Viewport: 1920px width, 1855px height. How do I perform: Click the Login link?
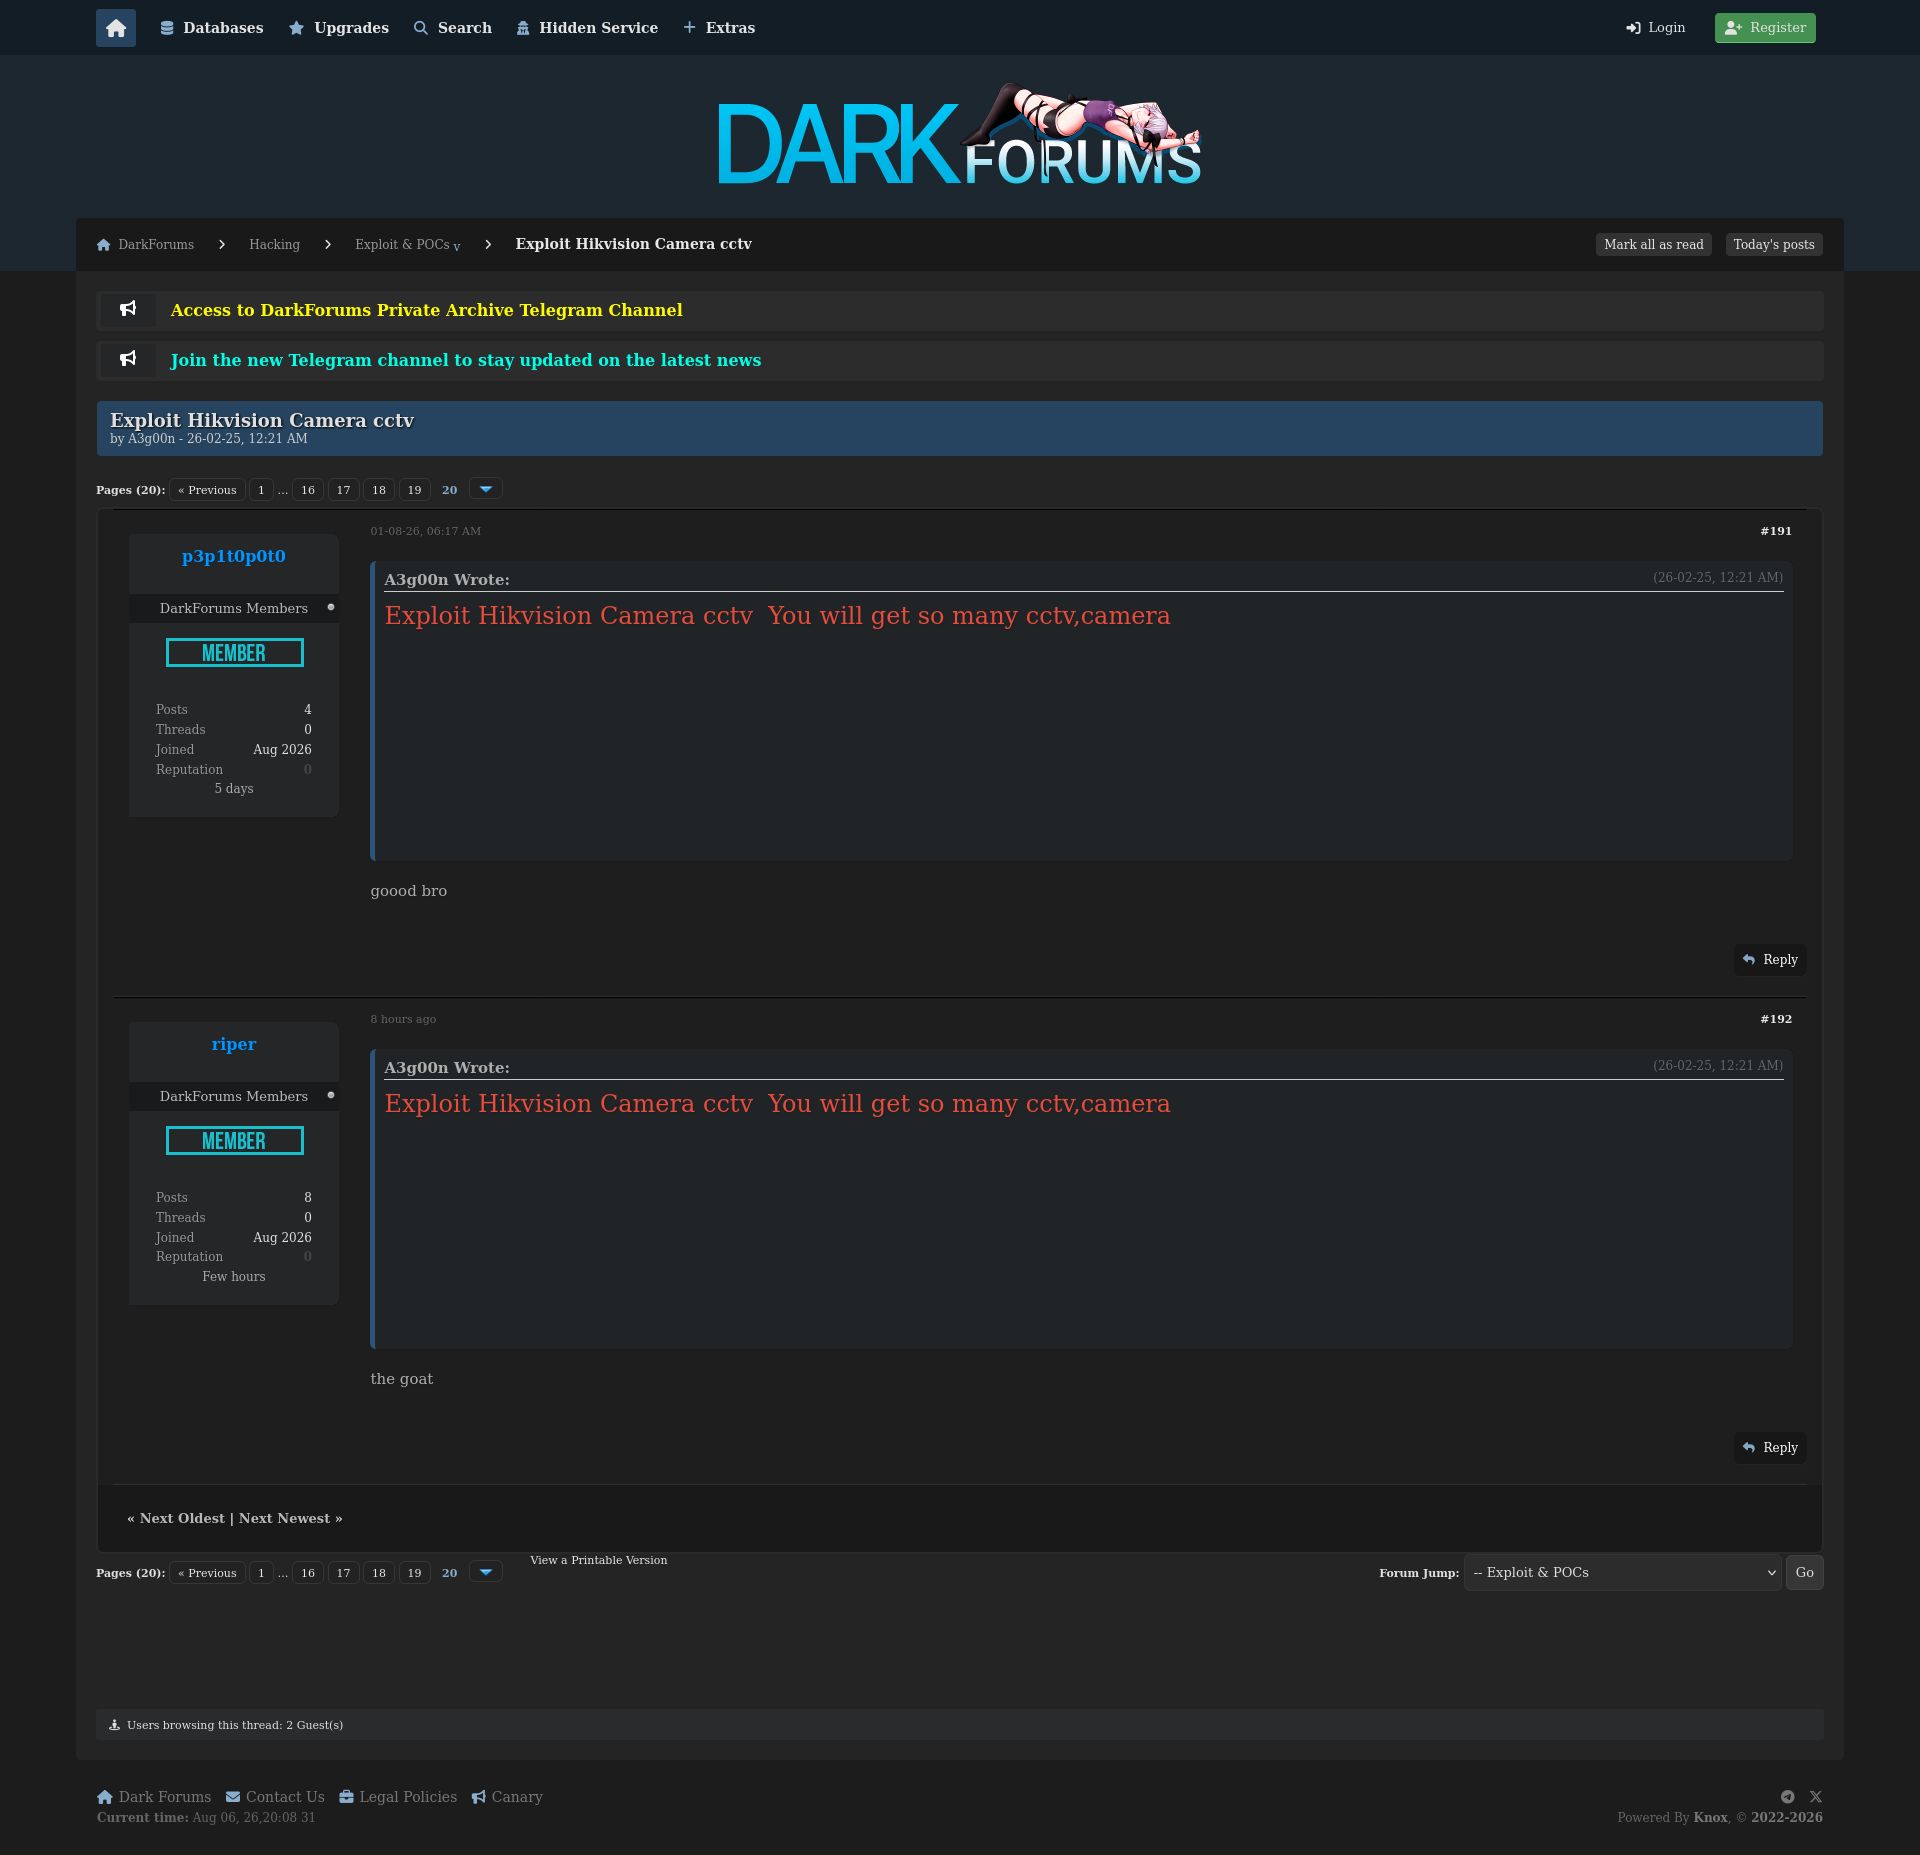(x=1655, y=28)
